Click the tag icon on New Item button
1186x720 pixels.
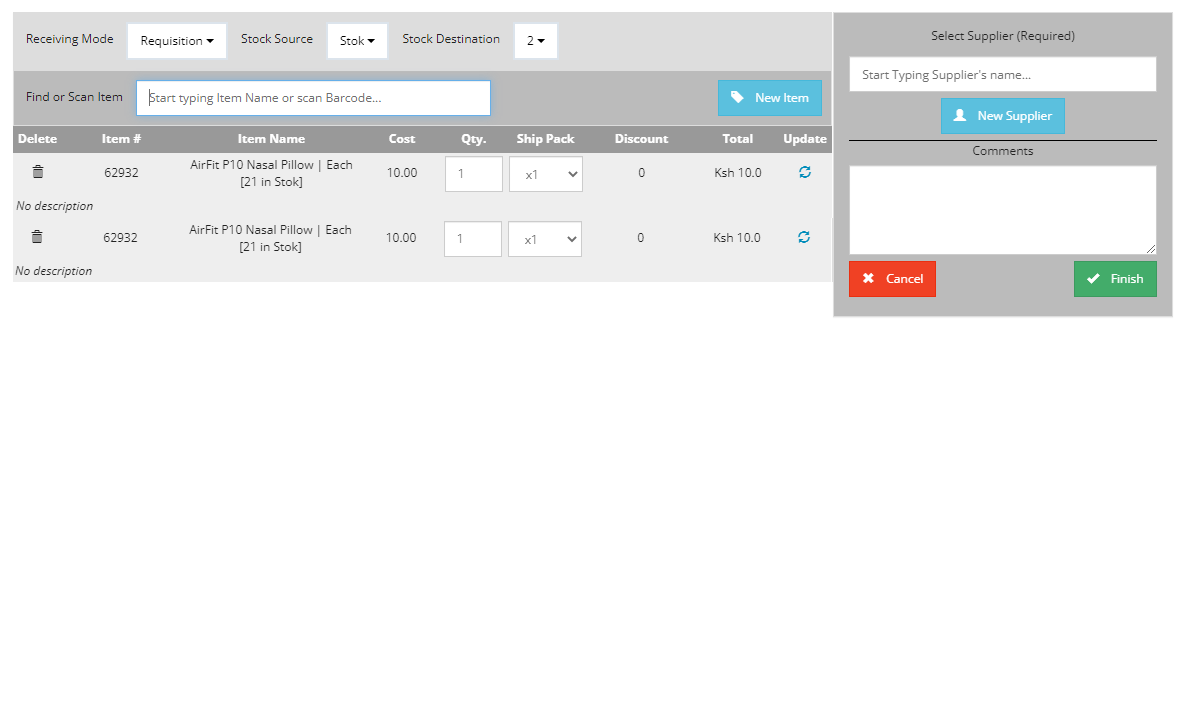tap(738, 97)
